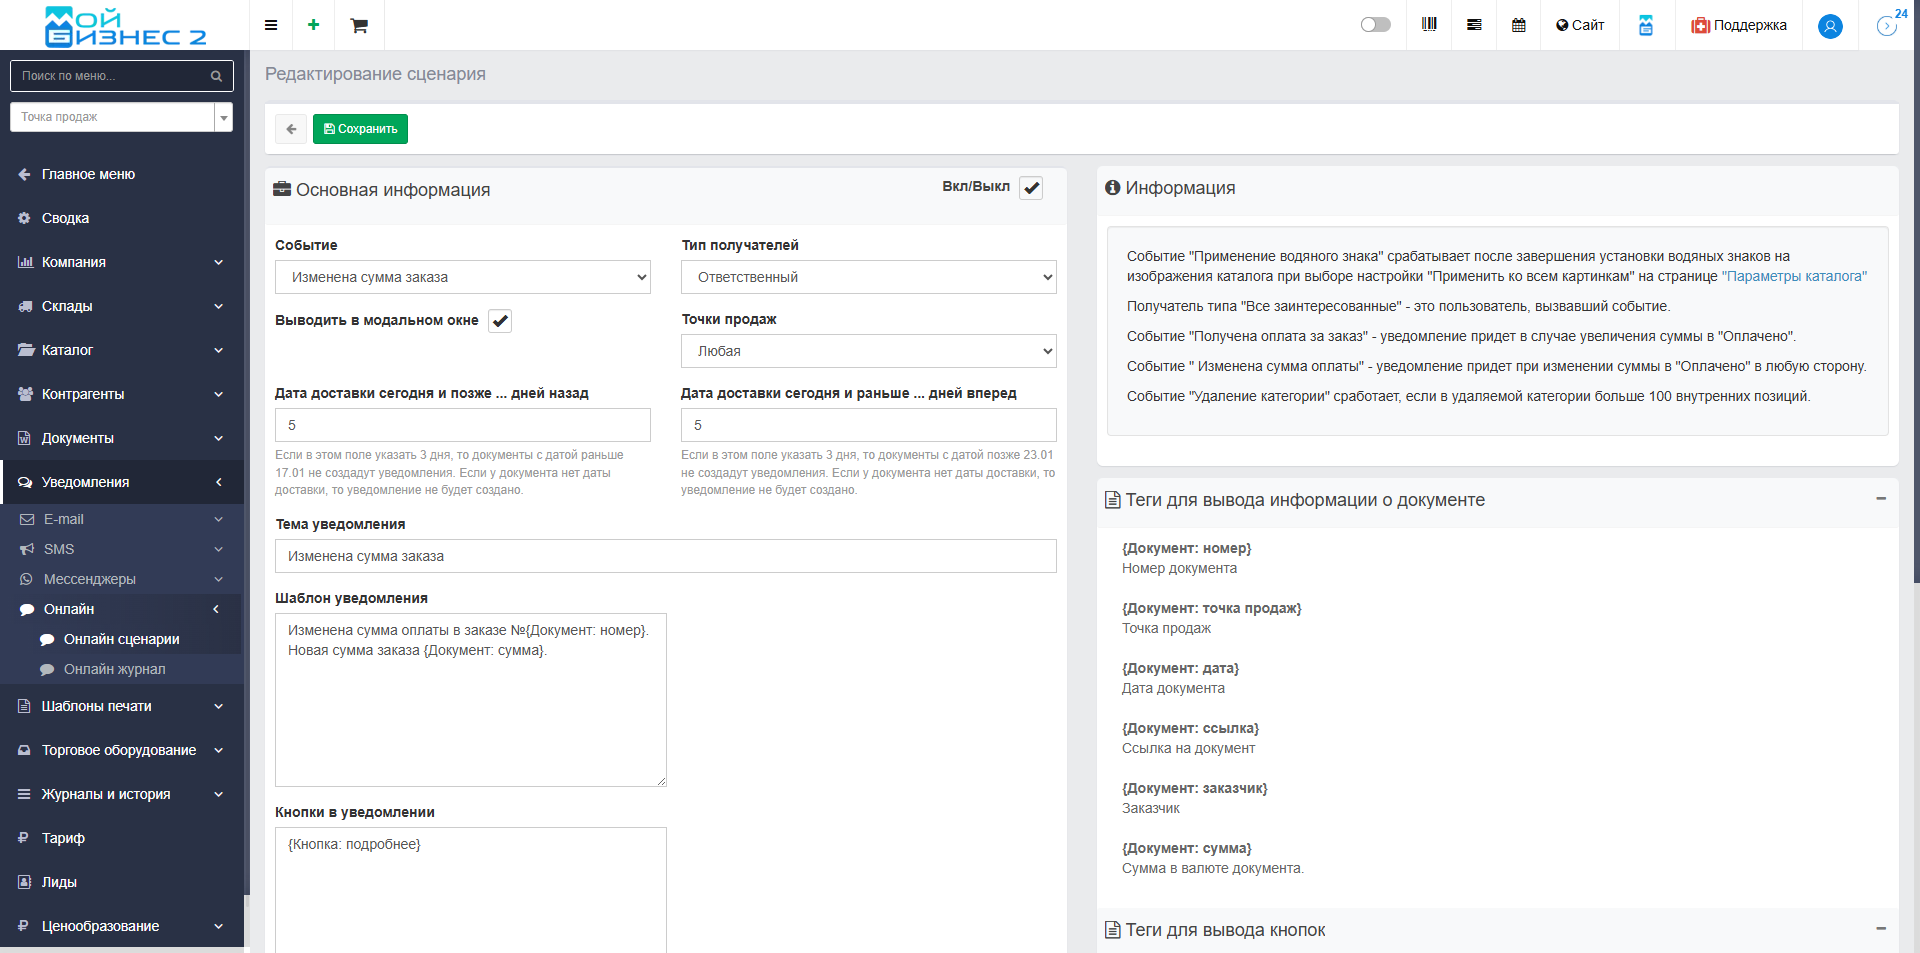Open the Тип получателей dropdown
Image resolution: width=1920 pixels, height=953 pixels.
[868, 277]
